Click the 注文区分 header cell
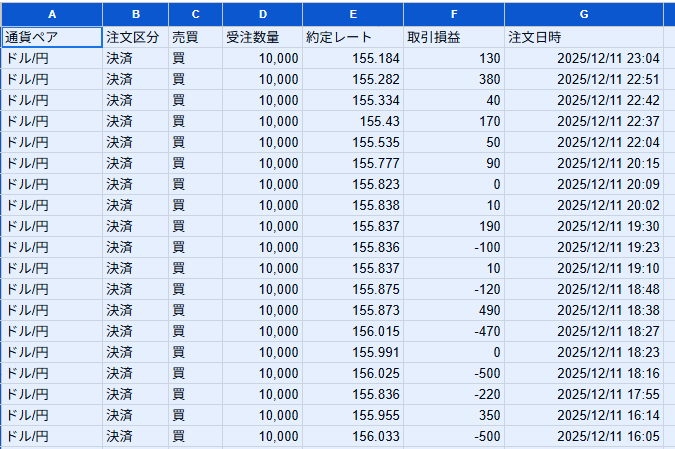675x449 pixels. [135, 37]
